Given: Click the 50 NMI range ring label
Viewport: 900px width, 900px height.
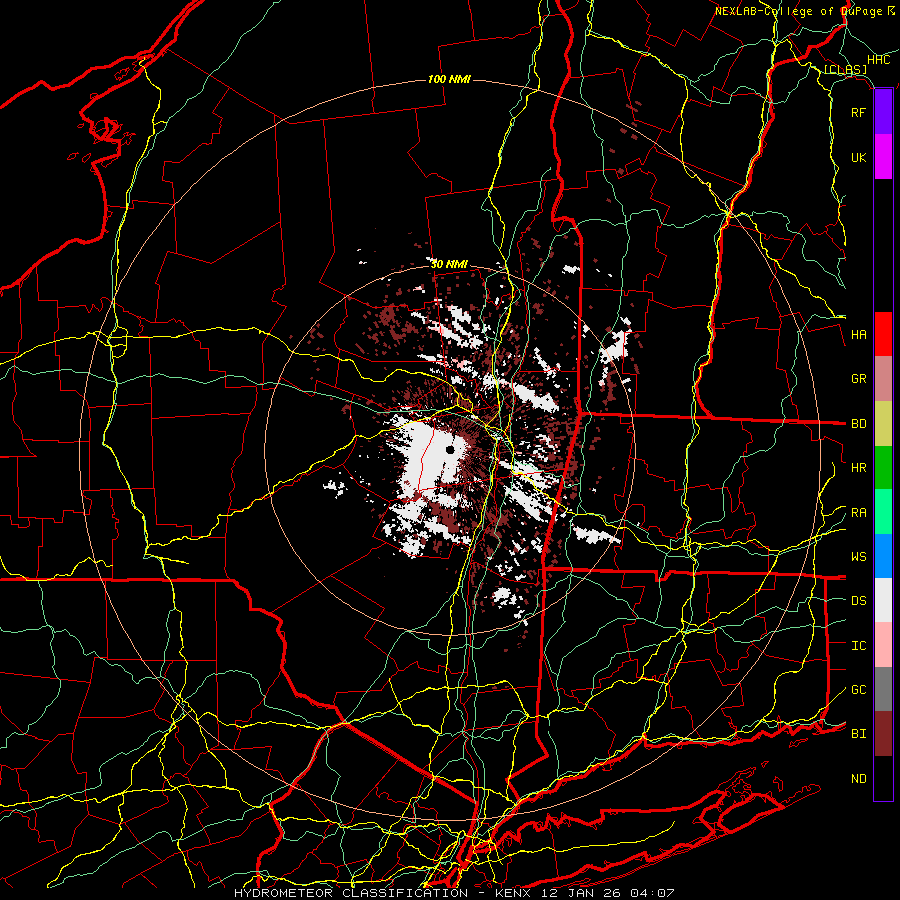Looking at the screenshot, I should pyautogui.click(x=449, y=264).
